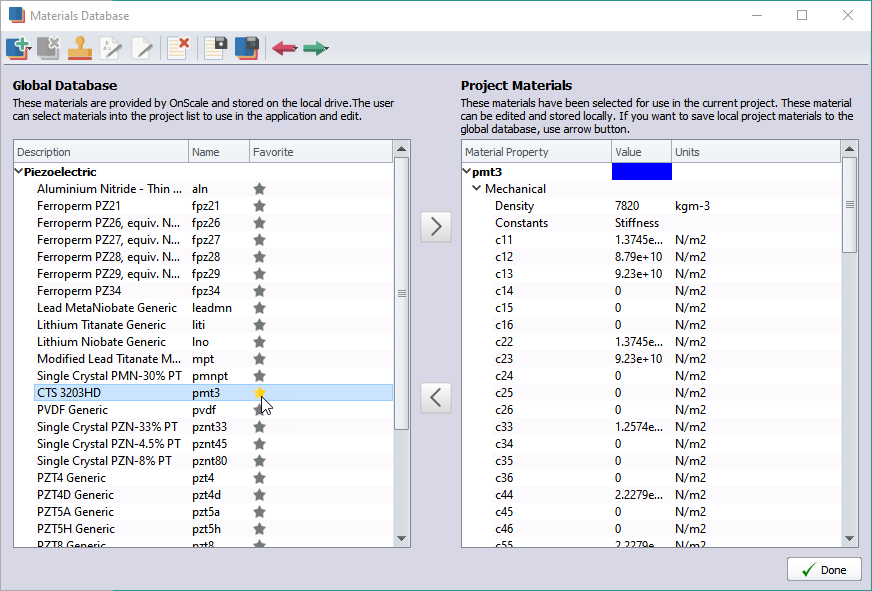The height and width of the screenshot is (591, 872).
Task: Click the Done button
Action: [x=824, y=570]
